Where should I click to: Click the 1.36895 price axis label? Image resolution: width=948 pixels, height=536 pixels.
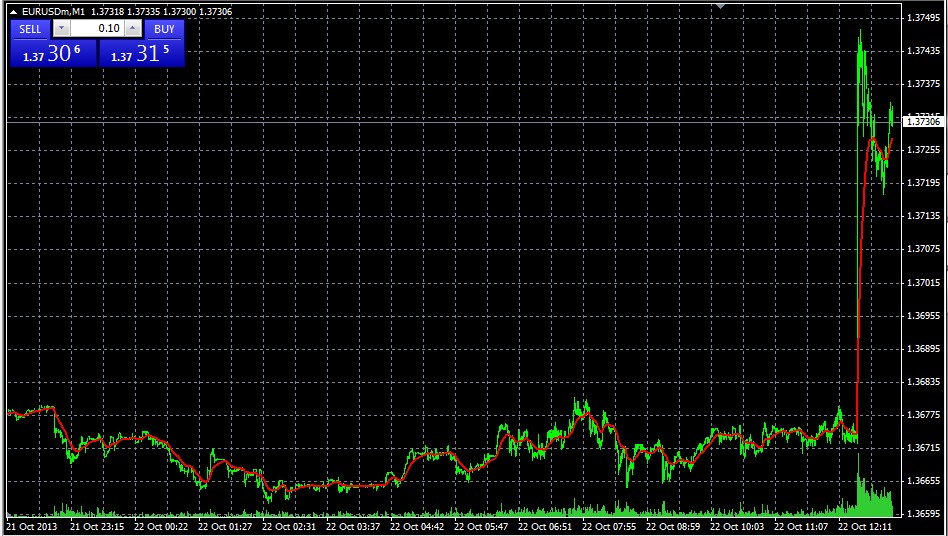pyautogui.click(x=923, y=349)
